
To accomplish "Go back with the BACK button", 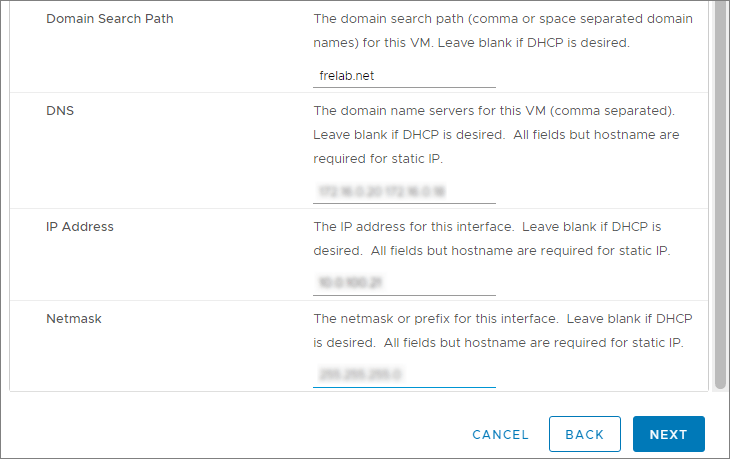I will coord(584,434).
